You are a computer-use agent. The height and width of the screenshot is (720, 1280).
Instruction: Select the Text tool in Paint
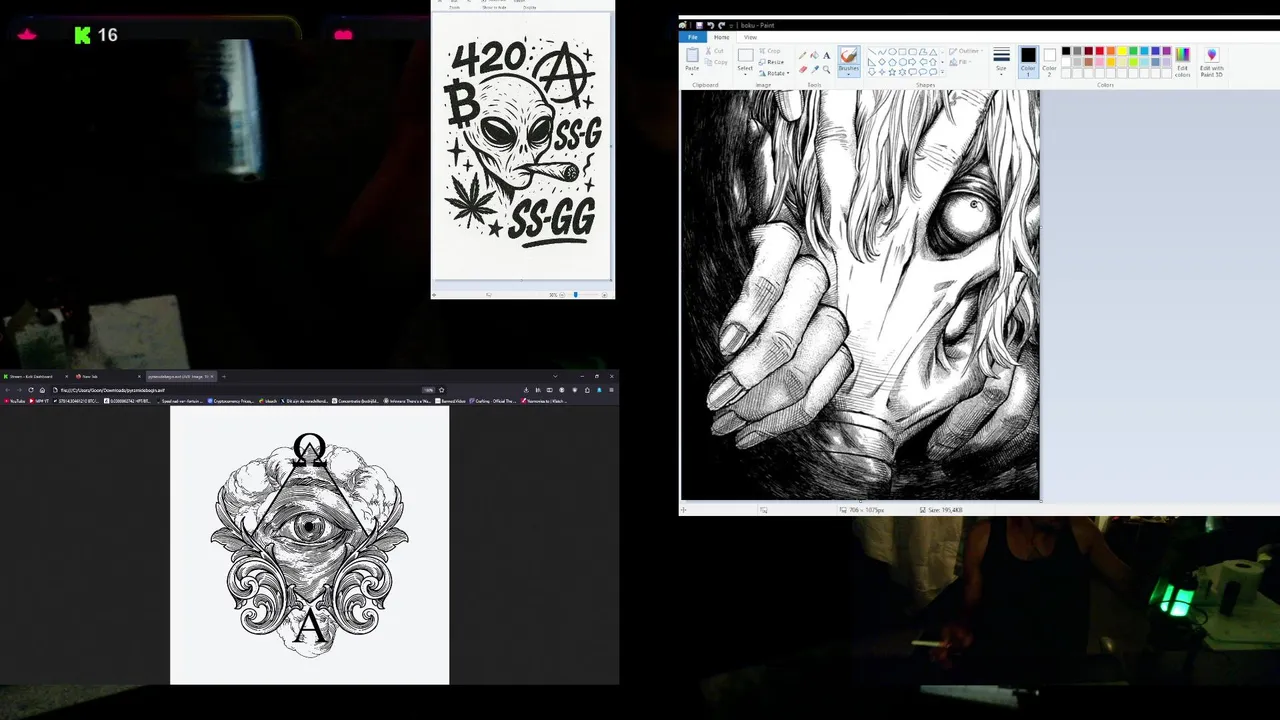pyautogui.click(x=827, y=55)
